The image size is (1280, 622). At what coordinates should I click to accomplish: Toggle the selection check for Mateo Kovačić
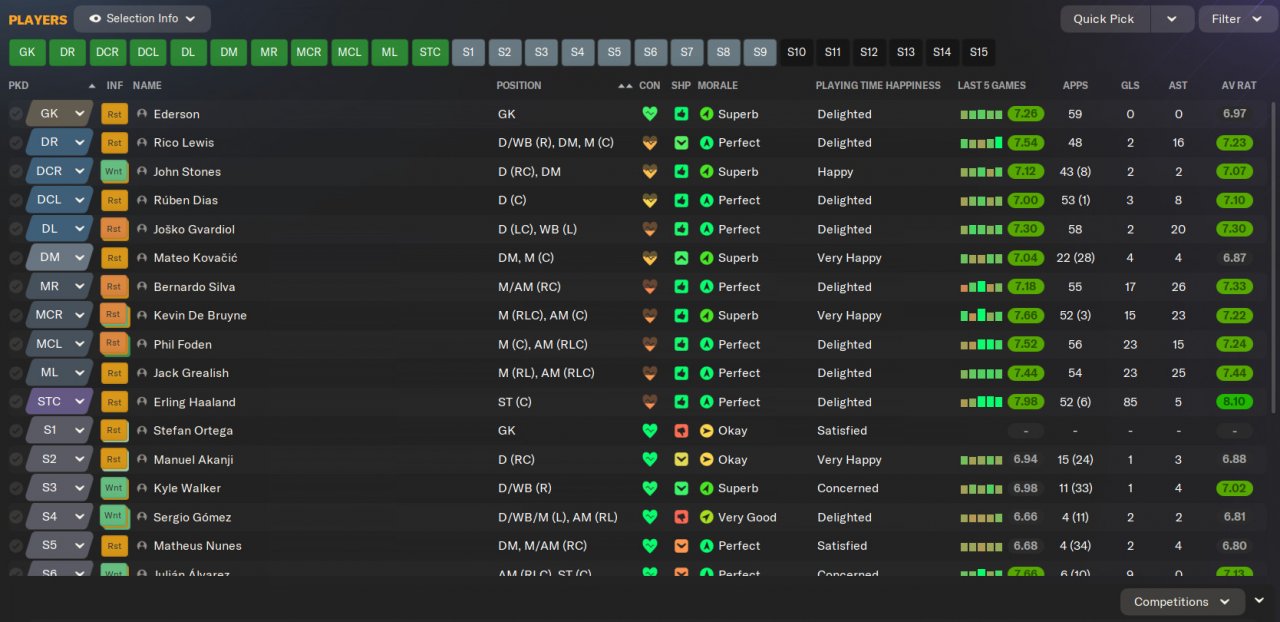(16, 258)
